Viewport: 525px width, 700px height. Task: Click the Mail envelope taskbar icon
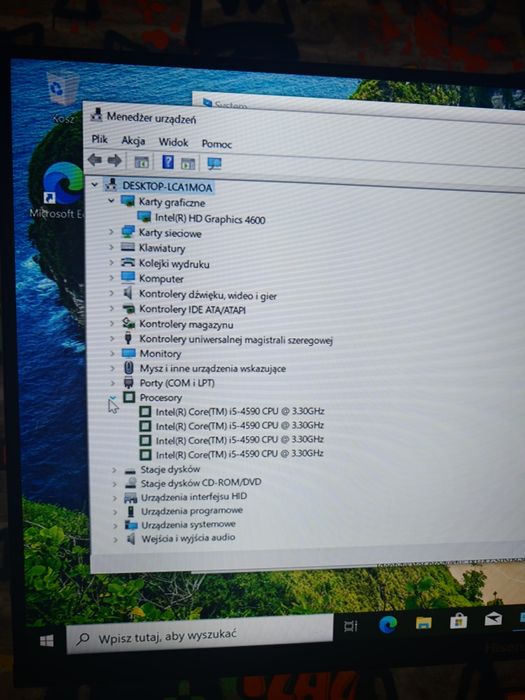493,618
